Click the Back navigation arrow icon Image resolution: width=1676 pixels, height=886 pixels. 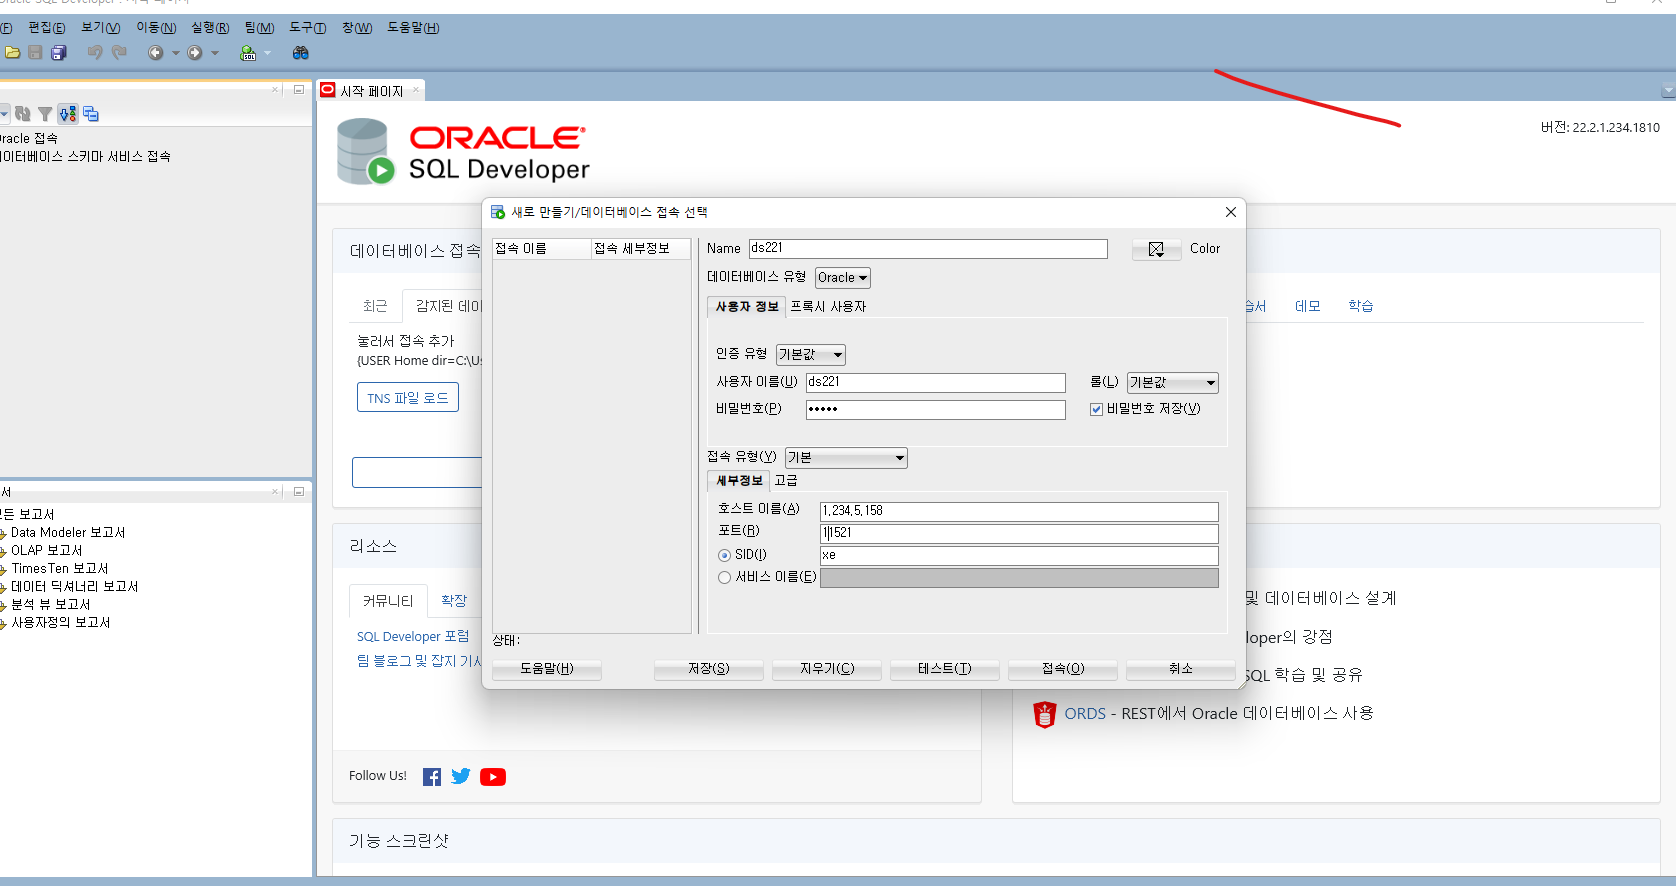(x=156, y=53)
